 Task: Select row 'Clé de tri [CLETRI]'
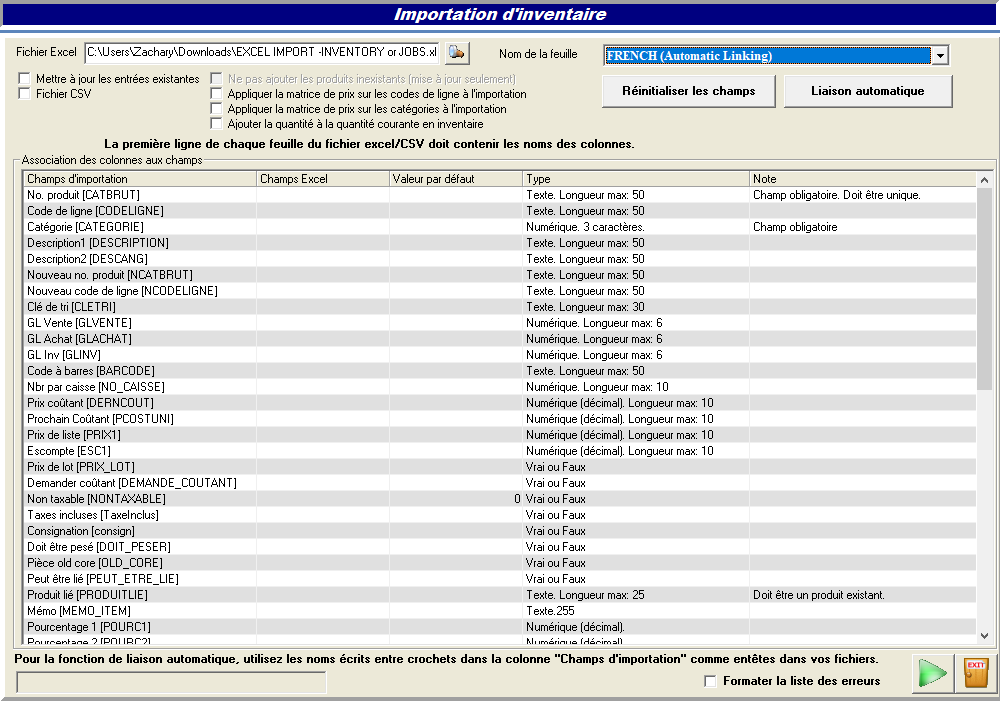click(x=499, y=307)
